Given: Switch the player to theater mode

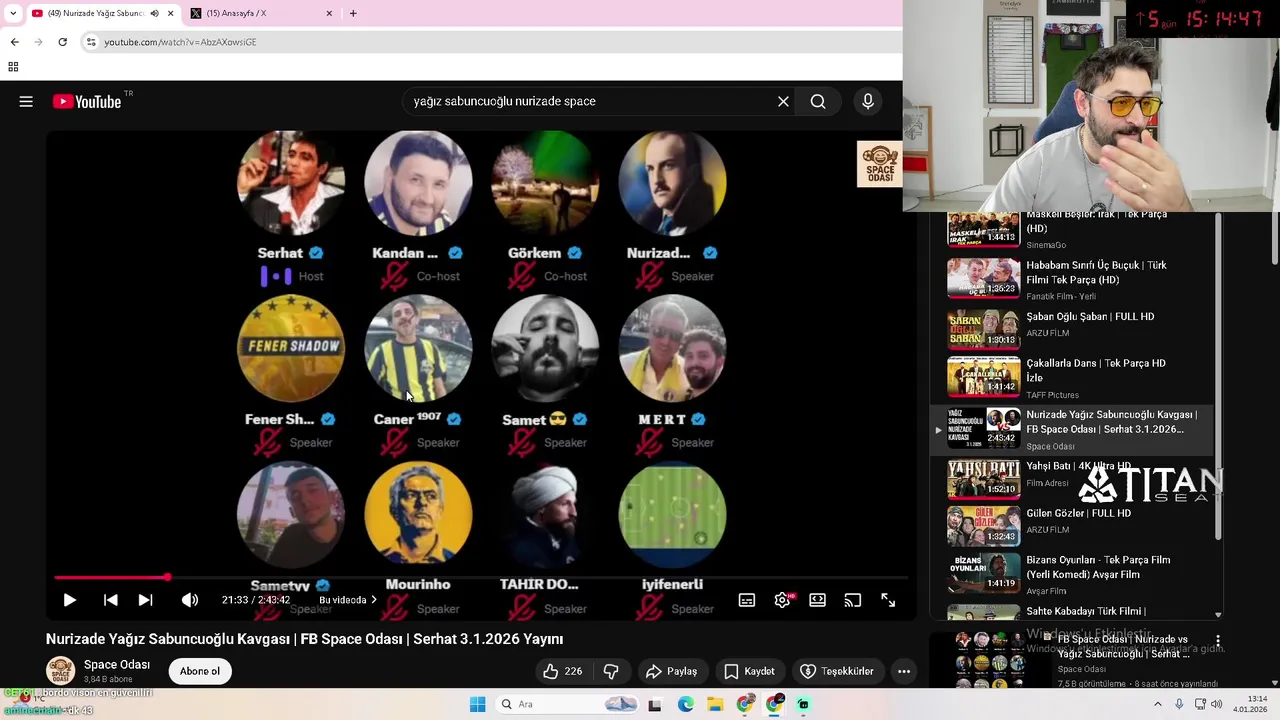Looking at the screenshot, I should [x=818, y=600].
